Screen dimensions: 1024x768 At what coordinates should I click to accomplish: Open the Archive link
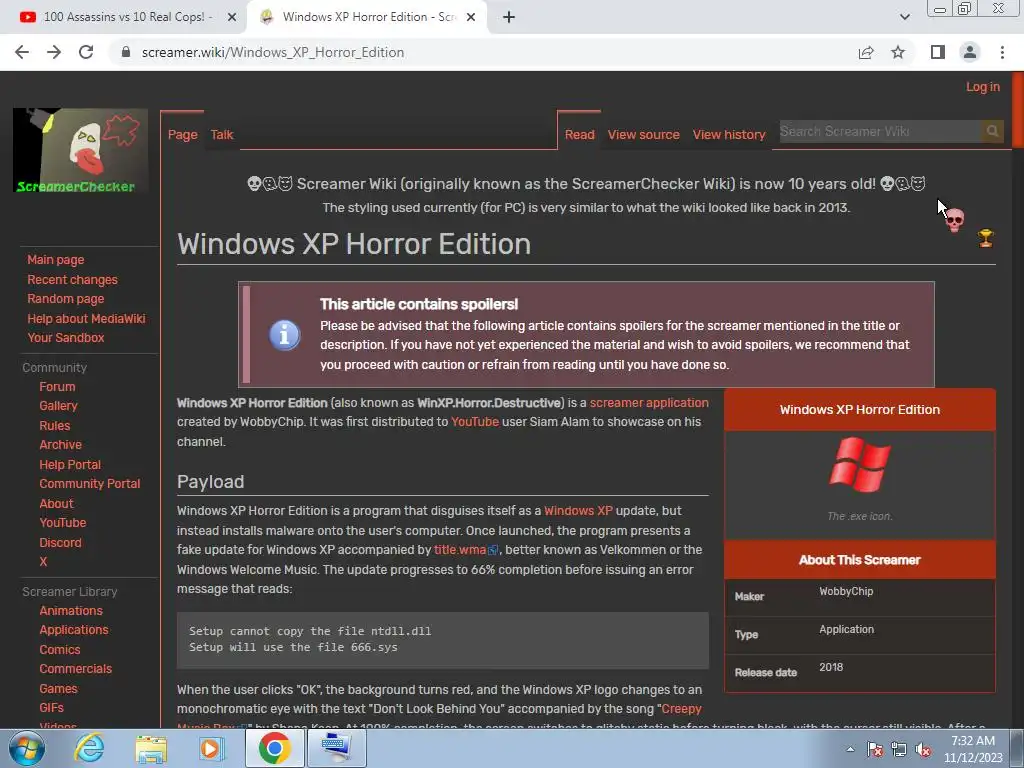60,445
